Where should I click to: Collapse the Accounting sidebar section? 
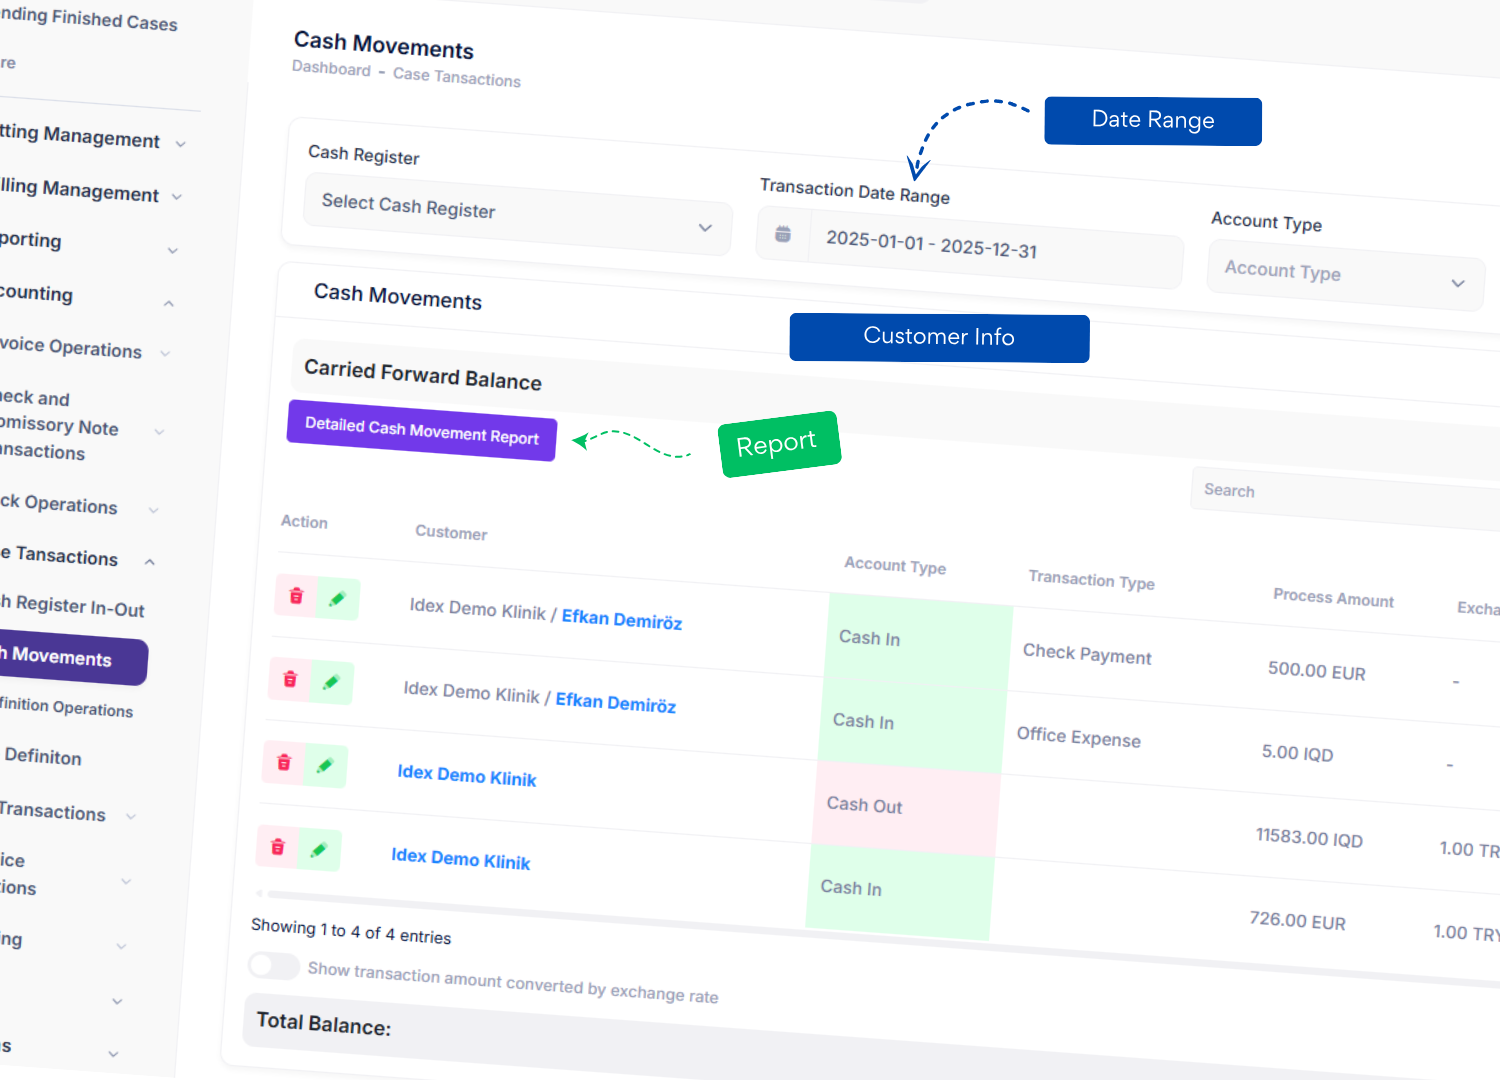click(168, 303)
